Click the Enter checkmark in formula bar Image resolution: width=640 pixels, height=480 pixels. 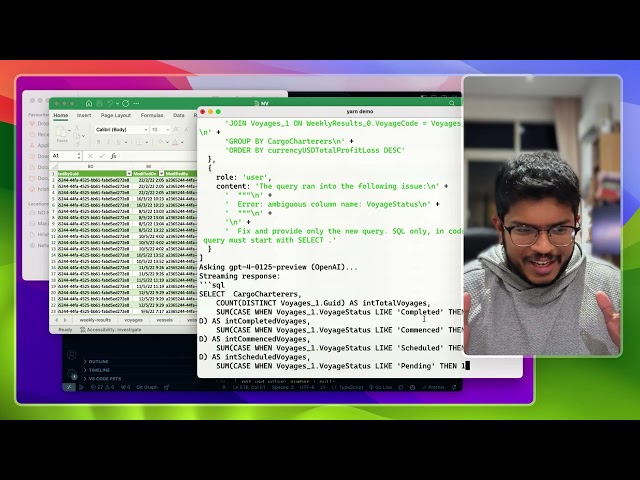pyautogui.click(x=102, y=156)
